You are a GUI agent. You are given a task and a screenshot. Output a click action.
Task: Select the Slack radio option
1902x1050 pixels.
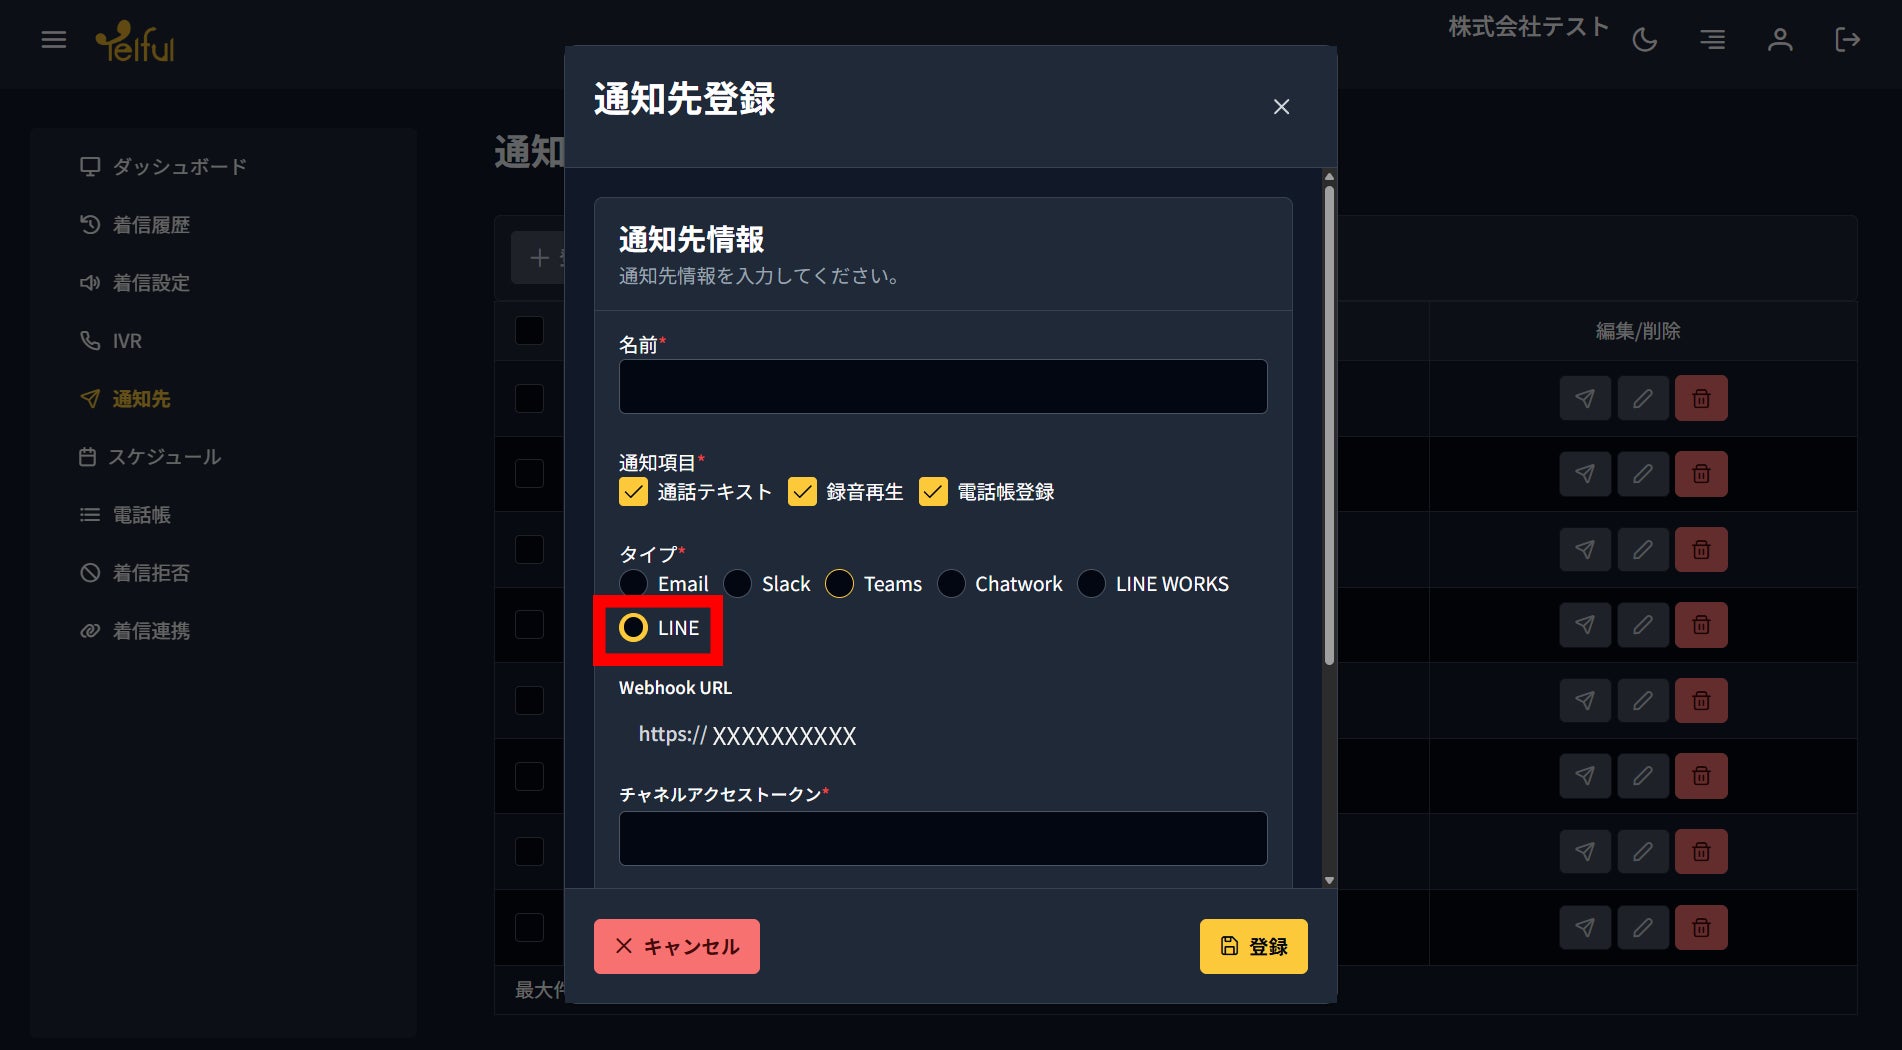coord(738,583)
